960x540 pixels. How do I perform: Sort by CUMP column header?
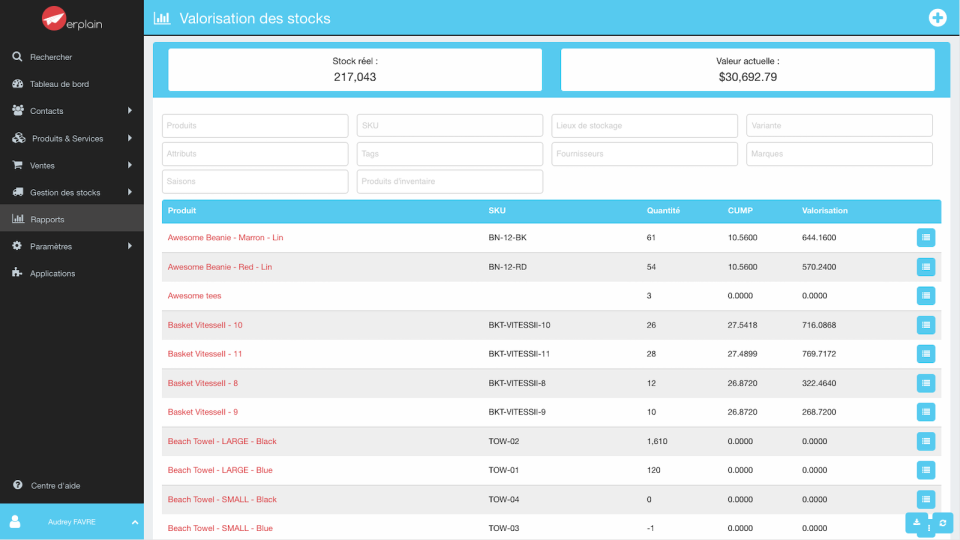tap(740, 211)
